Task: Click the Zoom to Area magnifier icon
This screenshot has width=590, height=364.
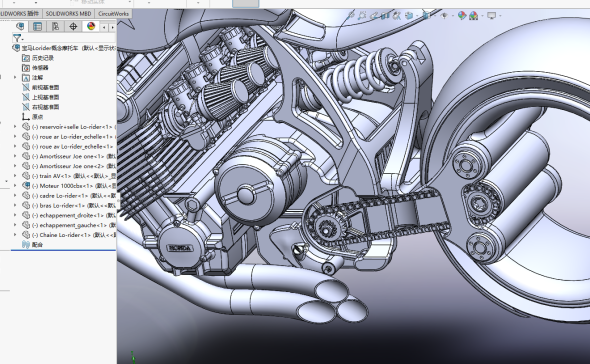Action: click(x=362, y=15)
